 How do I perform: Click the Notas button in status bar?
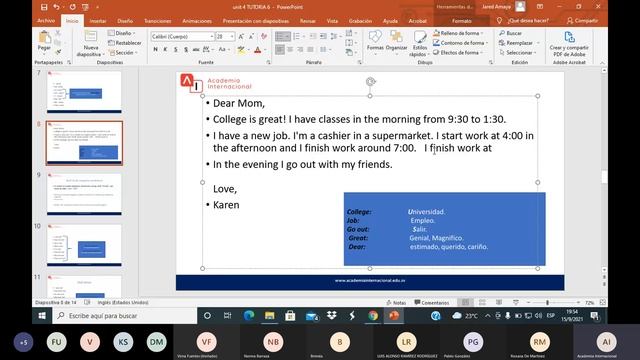[396, 302]
